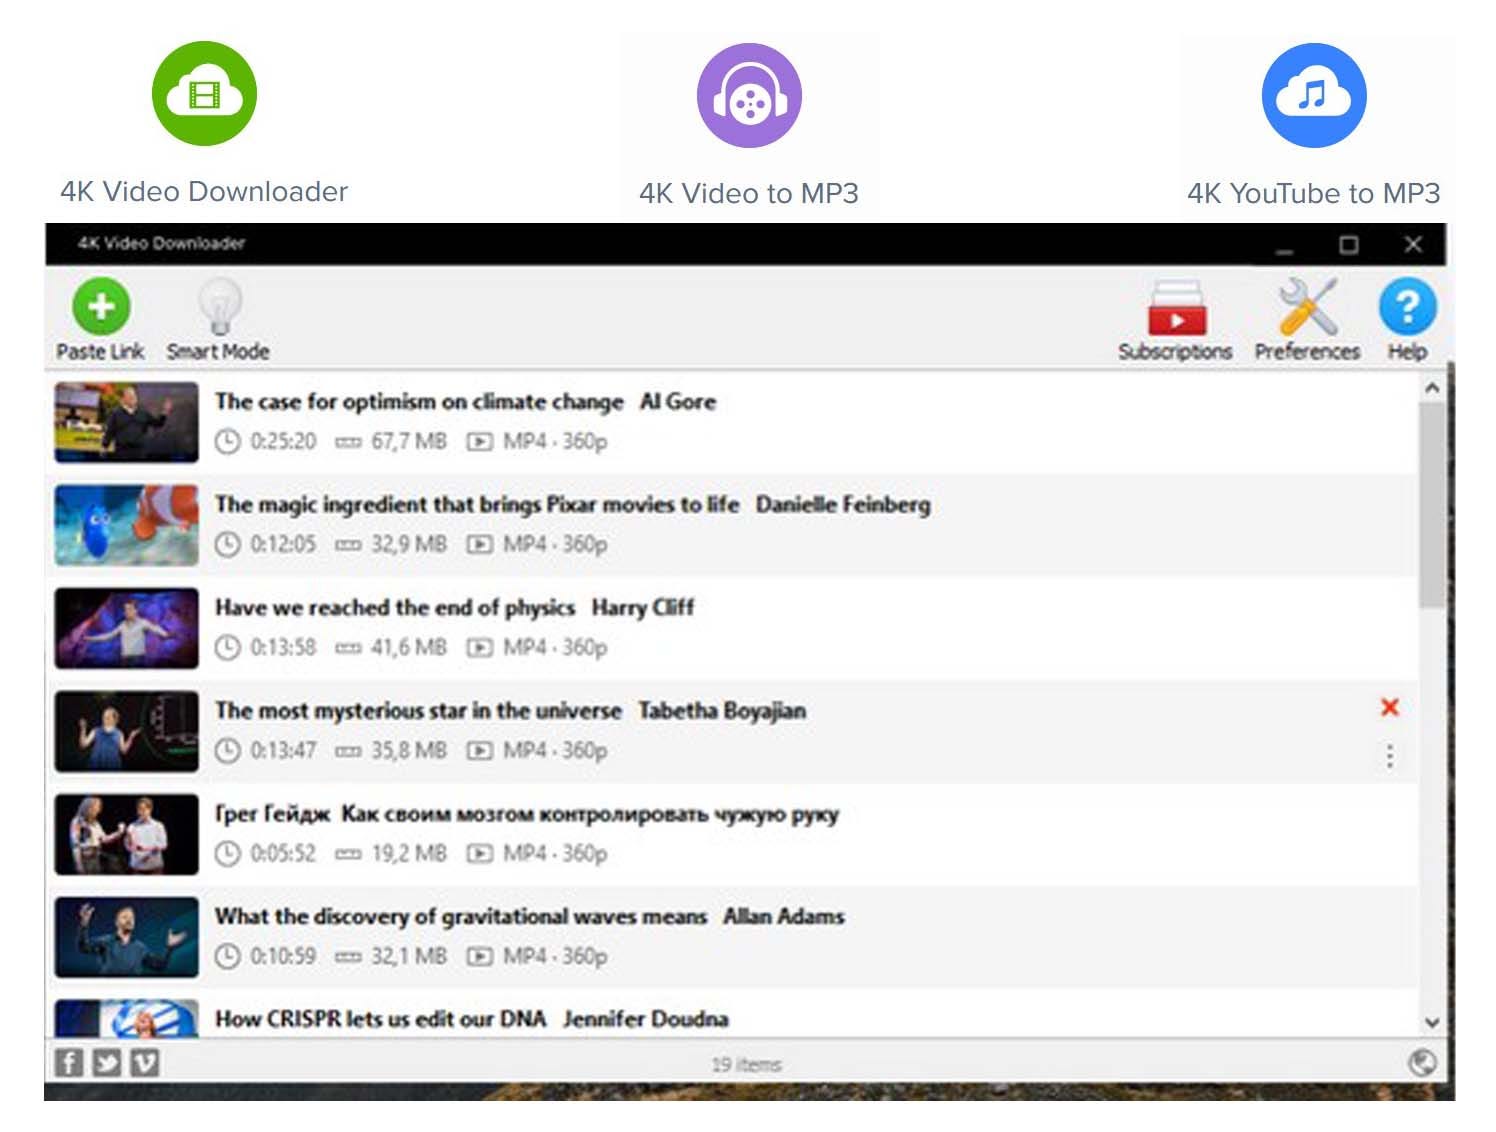Click the green 4K Video Downloader icon

[x=204, y=94]
